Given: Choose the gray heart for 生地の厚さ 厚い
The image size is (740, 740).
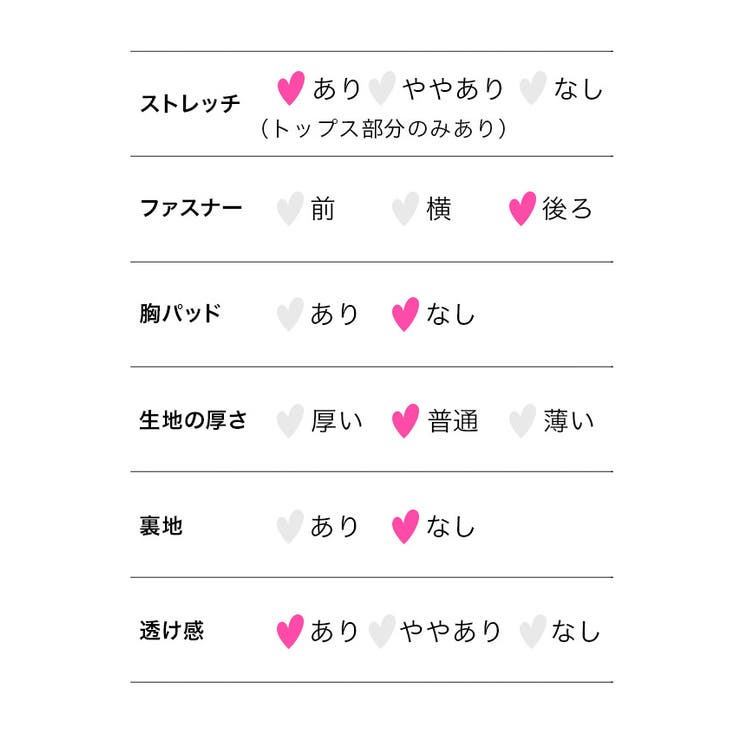Looking at the screenshot, I should tap(290, 420).
